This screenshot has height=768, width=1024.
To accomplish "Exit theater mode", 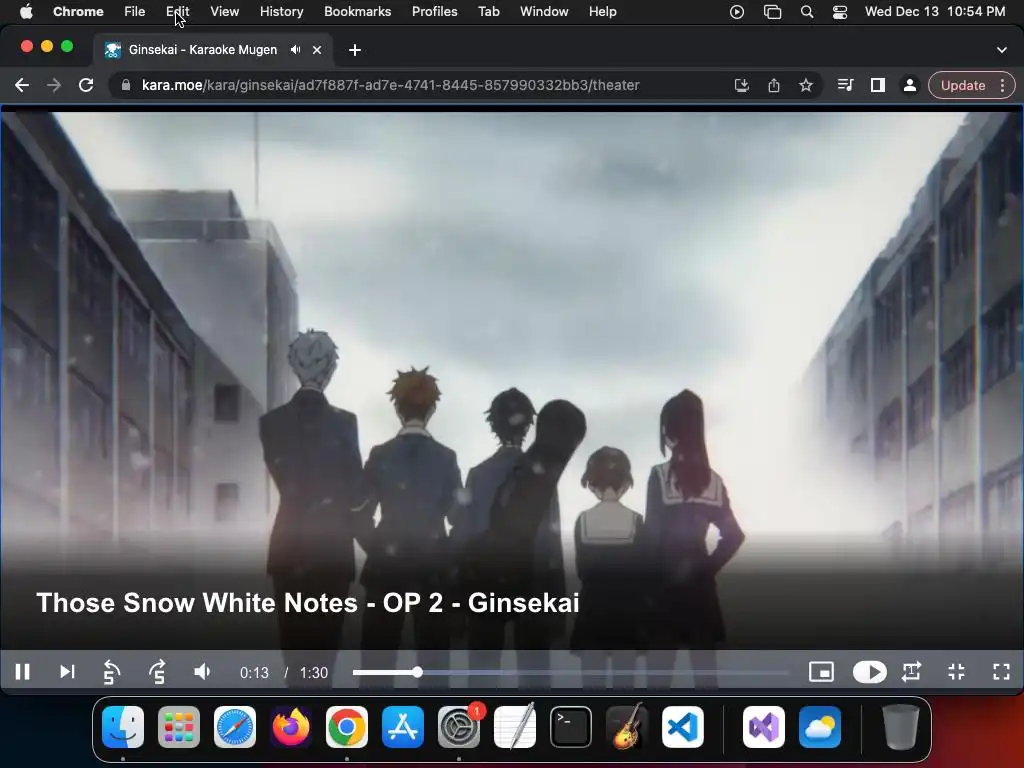I will tap(957, 672).
